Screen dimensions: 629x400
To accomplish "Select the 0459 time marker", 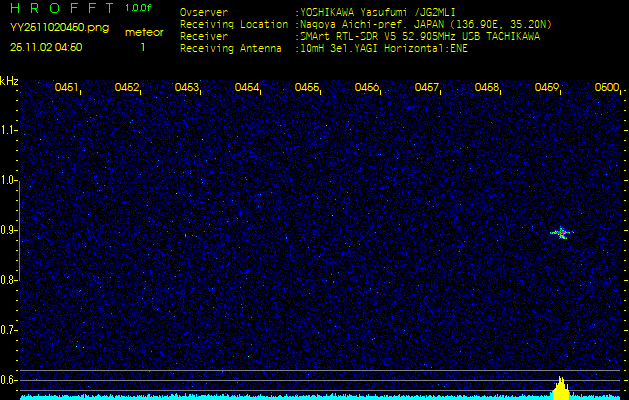I will point(547,88).
